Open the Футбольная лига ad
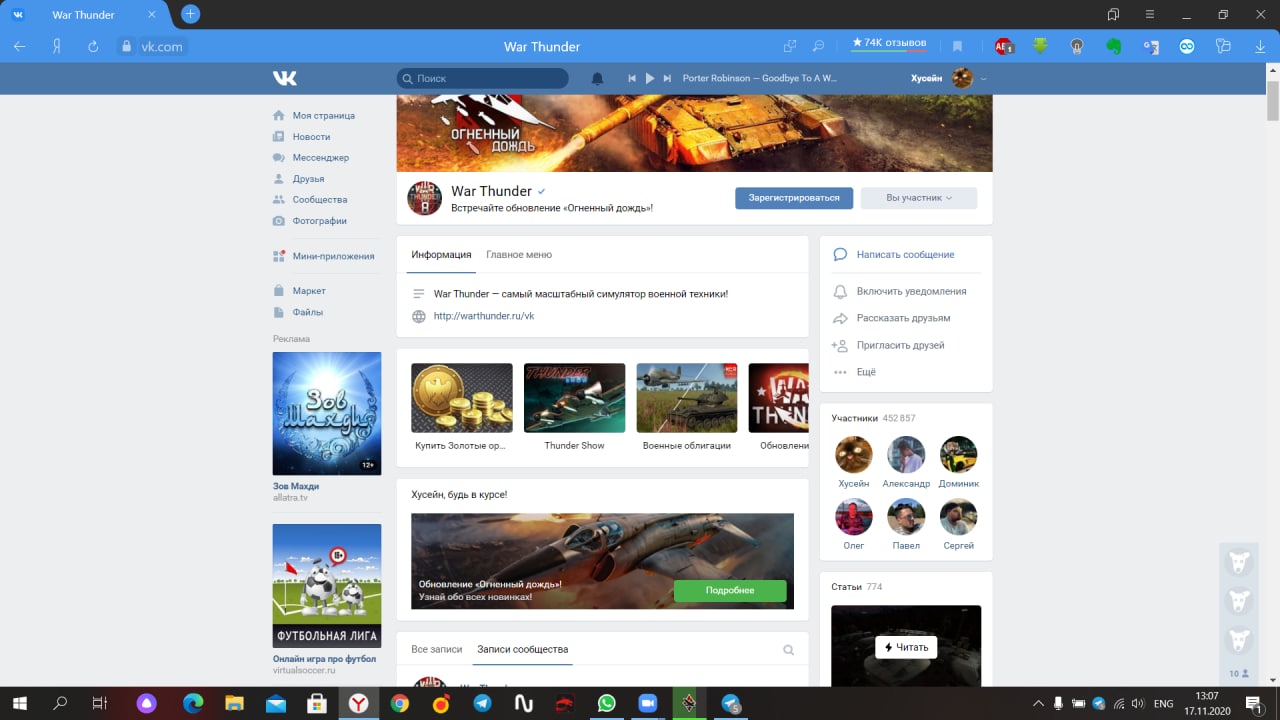This screenshot has height=720, width=1280. pos(327,586)
